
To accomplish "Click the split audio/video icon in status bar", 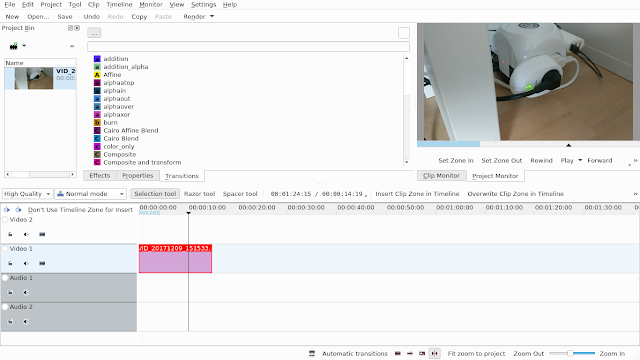I will click(x=312, y=353).
